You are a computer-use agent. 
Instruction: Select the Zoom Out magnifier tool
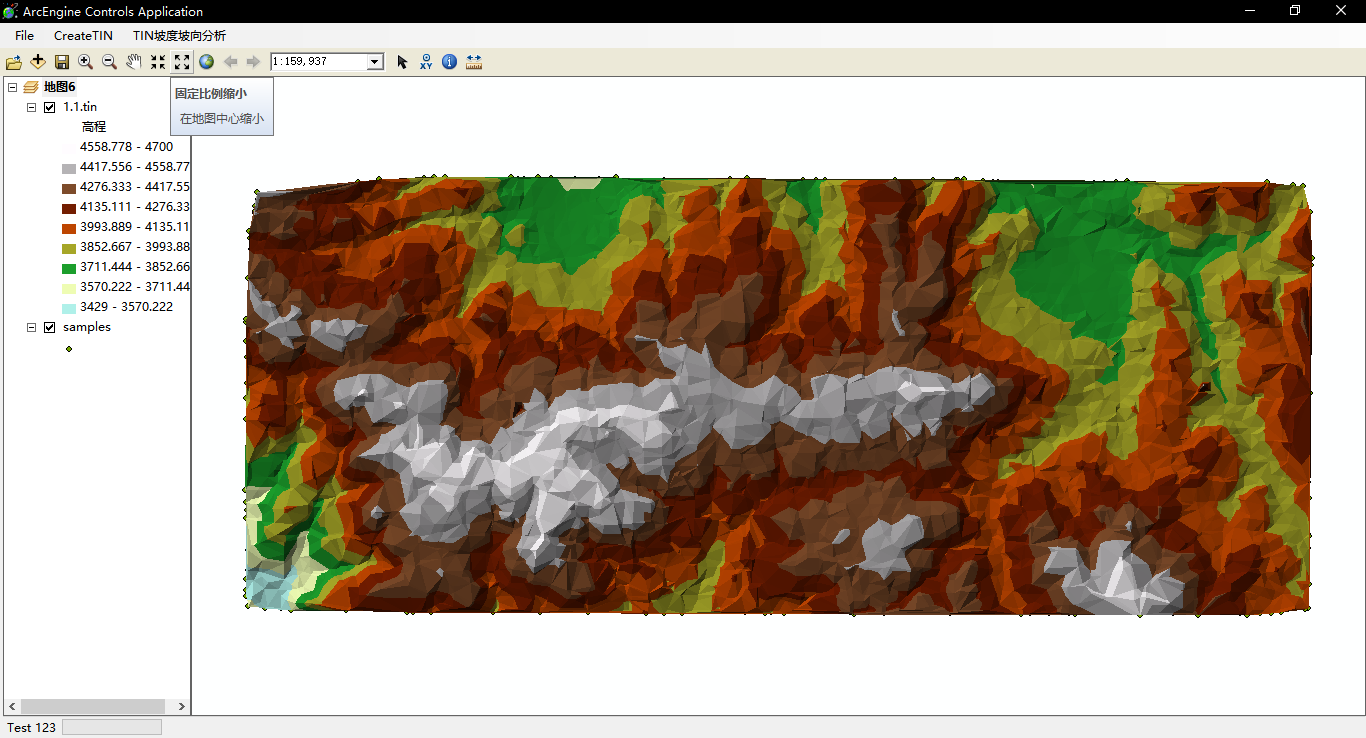click(110, 62)
